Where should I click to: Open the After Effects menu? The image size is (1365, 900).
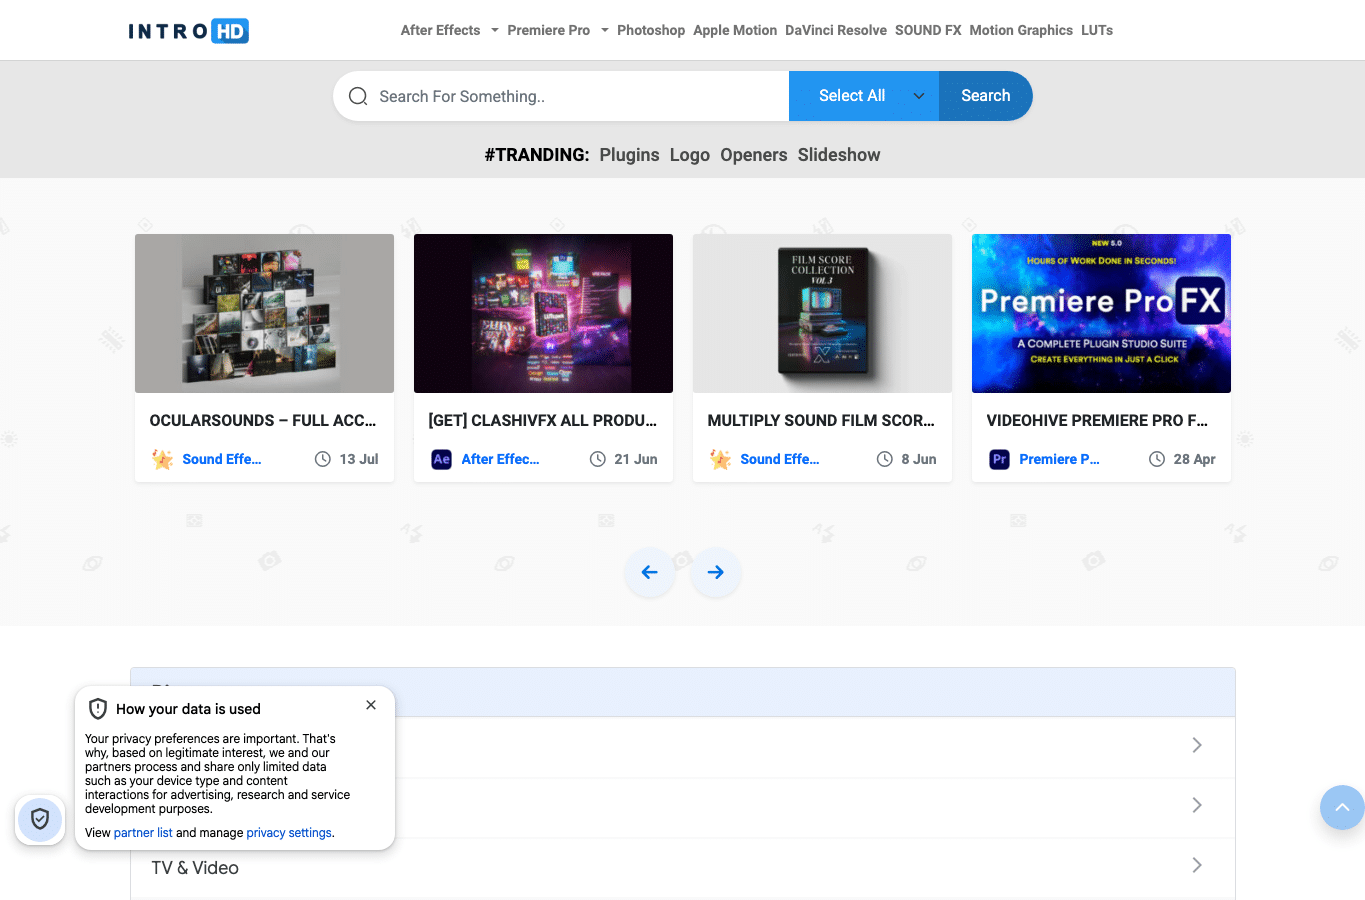440,30
